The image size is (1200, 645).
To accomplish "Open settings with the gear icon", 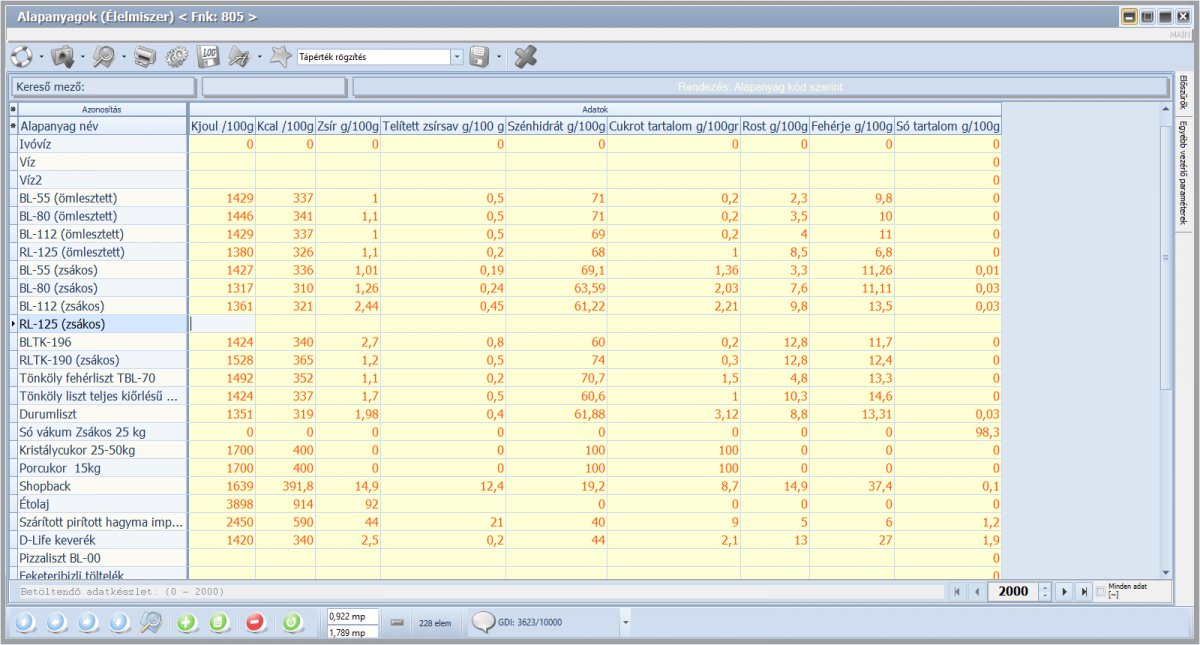I will coord(177,57).
